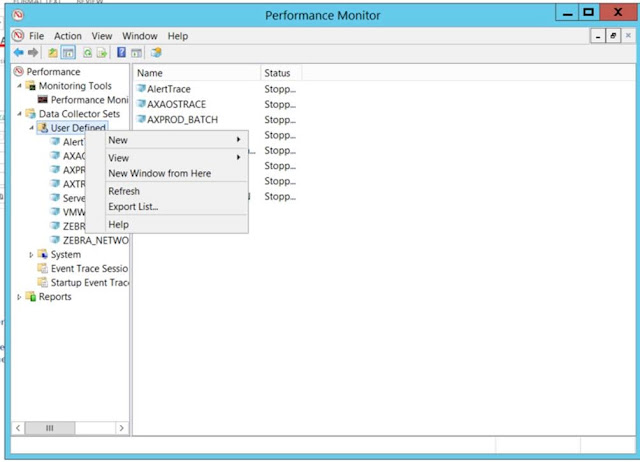Click the AXAOSTRACE icon in the list pane
Image resolution: width=640 pixels, height=462 pixels.
point(141,104)
